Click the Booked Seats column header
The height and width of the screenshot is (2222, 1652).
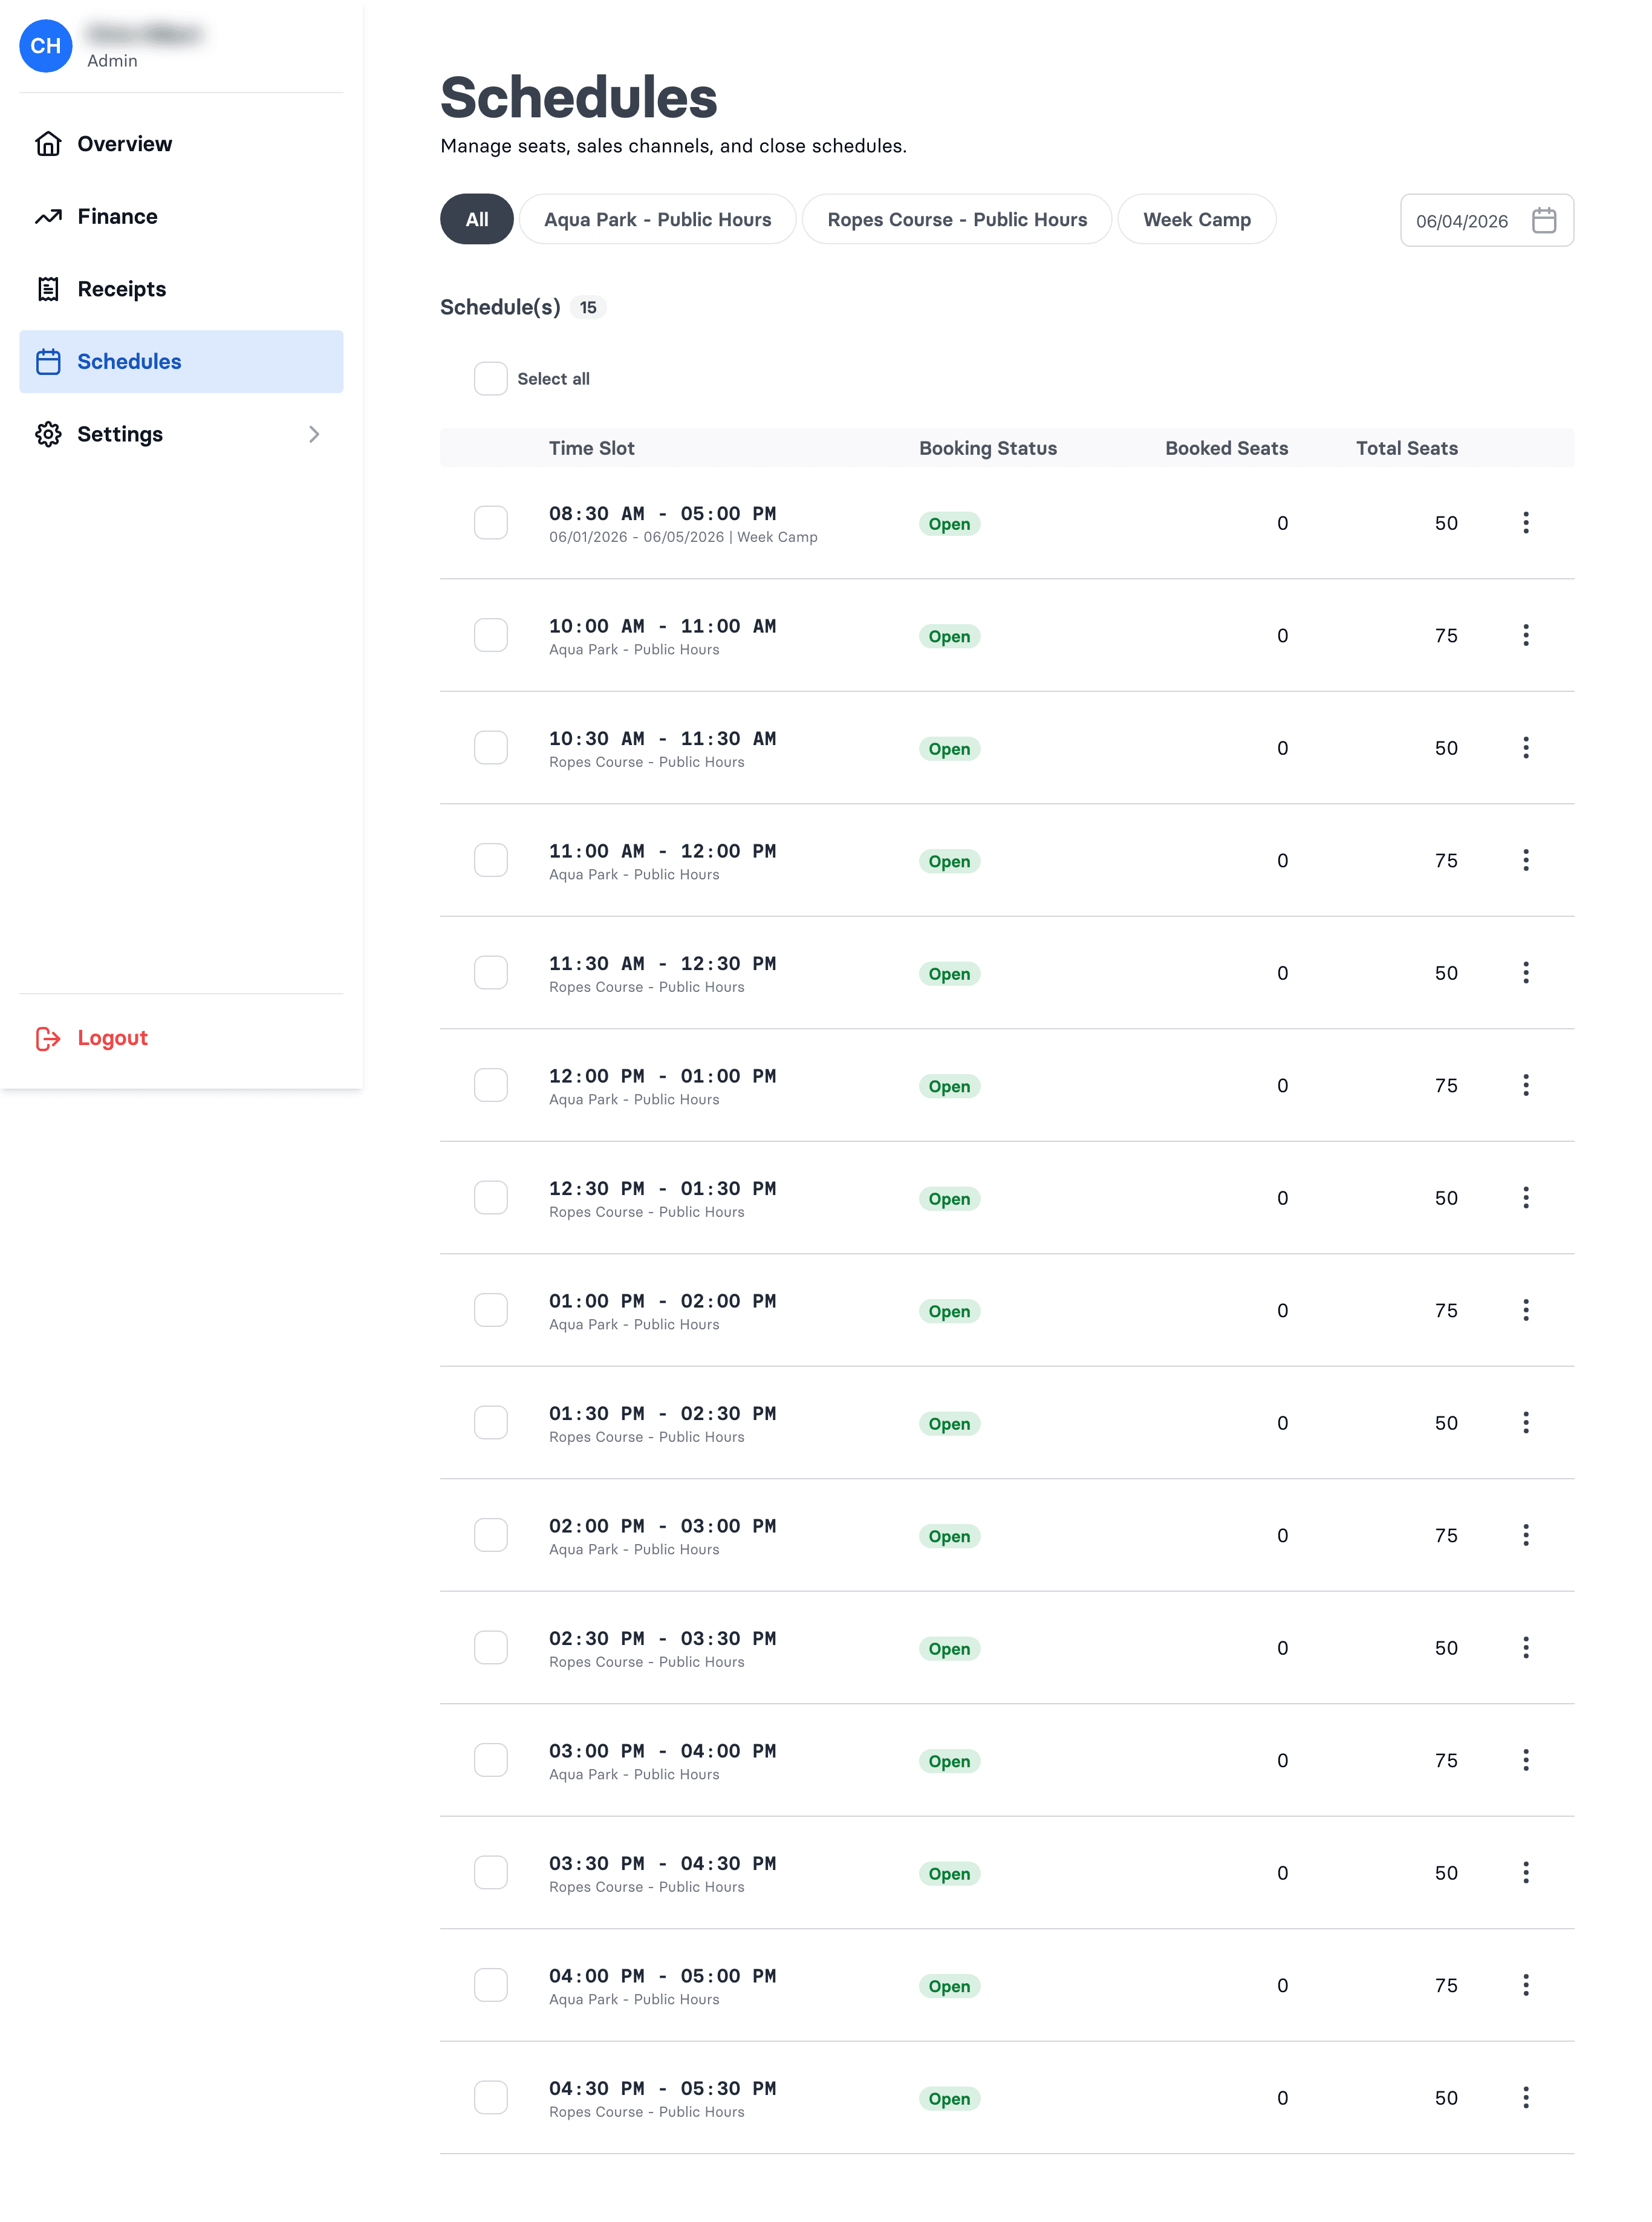pyautogui.click(x=1226, y=449)
